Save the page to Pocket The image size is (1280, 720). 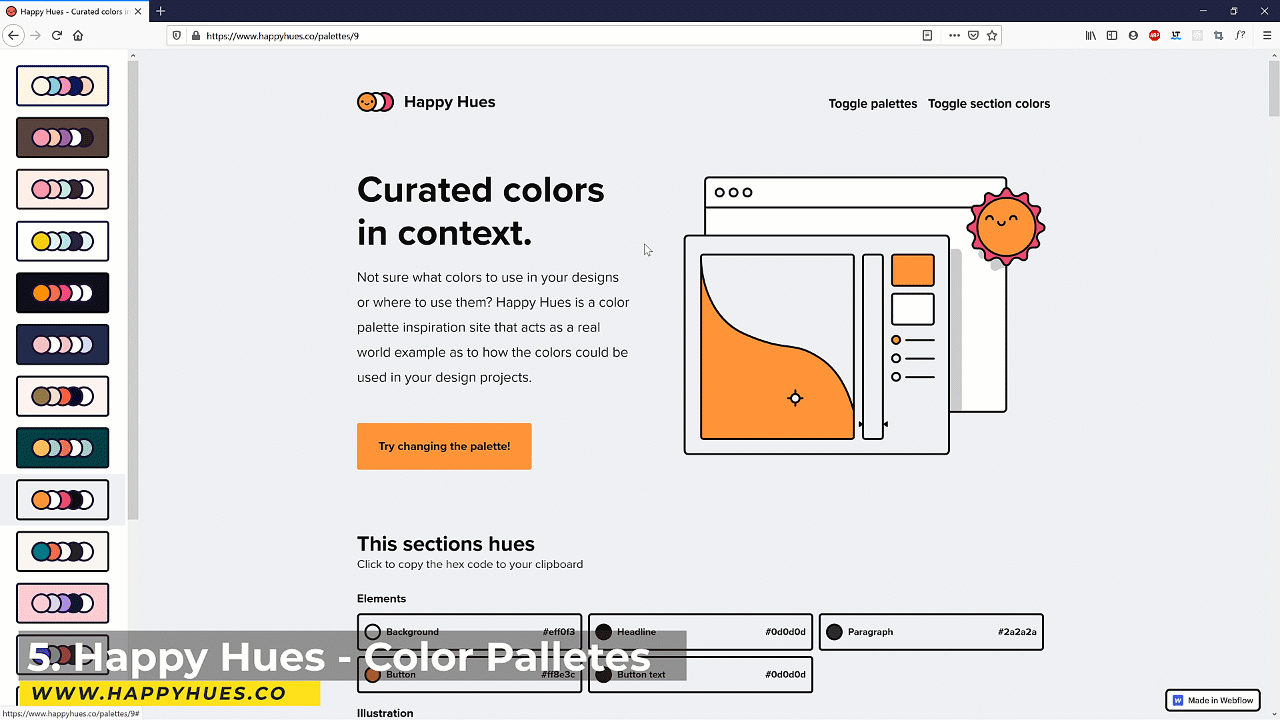(x=973, y=35)
